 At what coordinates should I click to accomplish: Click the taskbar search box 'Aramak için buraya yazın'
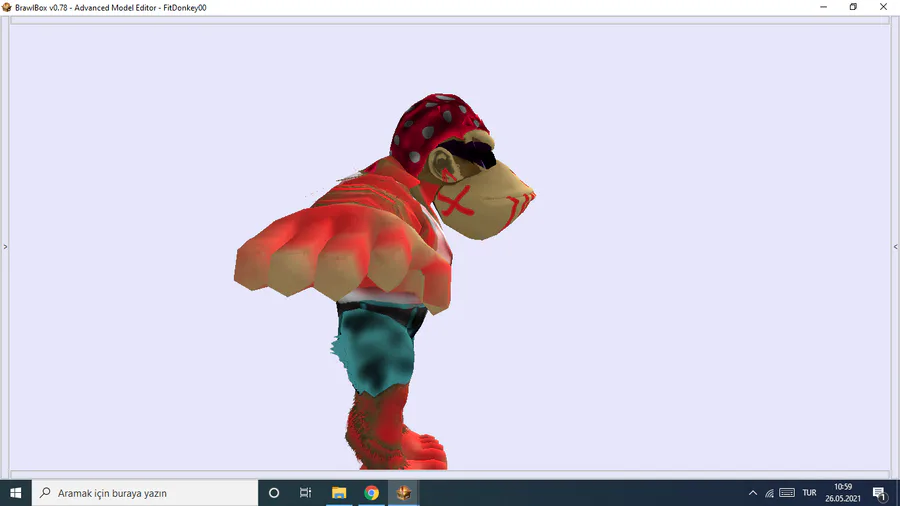tap(145, 493)
